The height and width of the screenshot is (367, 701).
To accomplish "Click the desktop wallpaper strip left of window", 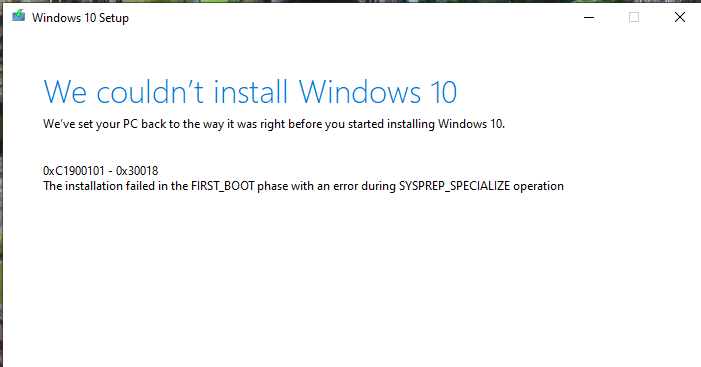I will pyautogui.click(x=1, y=188).
